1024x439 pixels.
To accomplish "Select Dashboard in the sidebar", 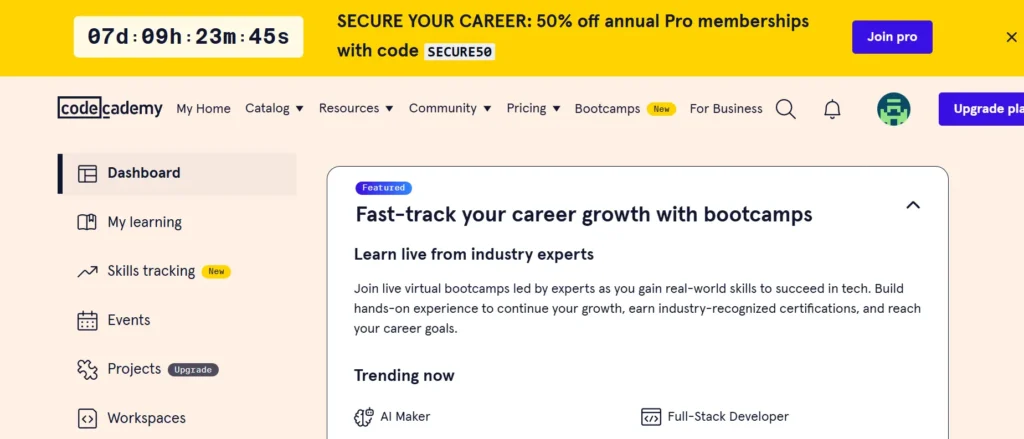I will 144,173.
